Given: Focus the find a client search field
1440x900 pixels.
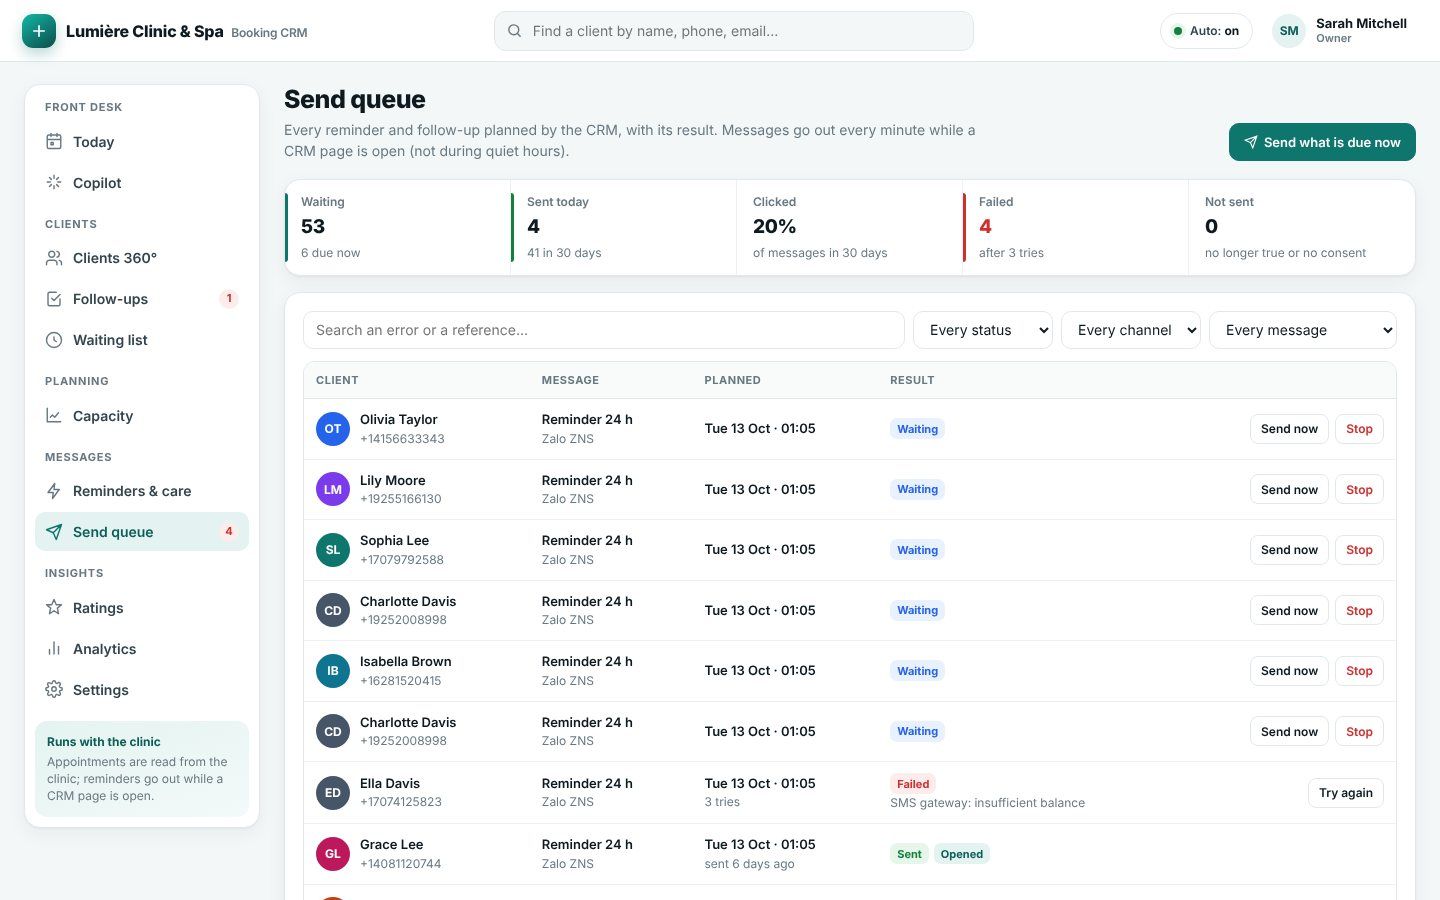Looking at the screenshot, I should point(734,31).
